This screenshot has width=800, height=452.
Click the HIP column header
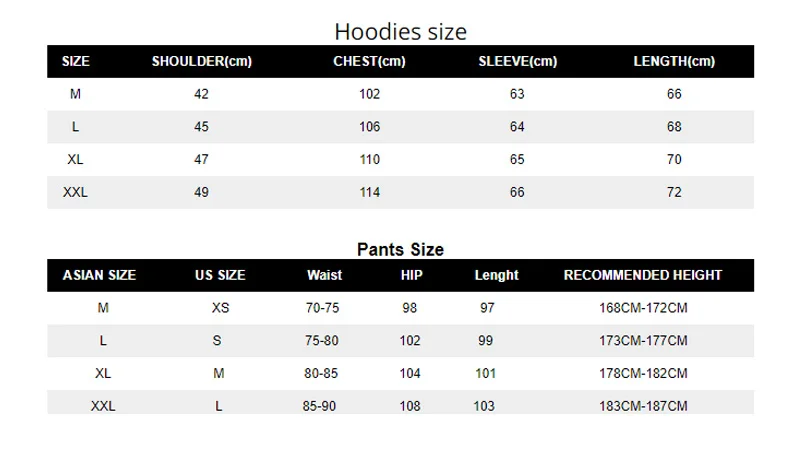(411, 275)
